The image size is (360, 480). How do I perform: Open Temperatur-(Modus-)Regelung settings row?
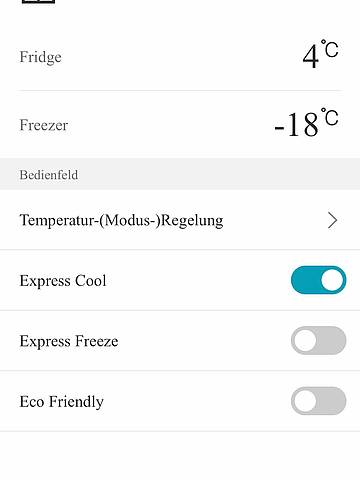pos(180,220)
